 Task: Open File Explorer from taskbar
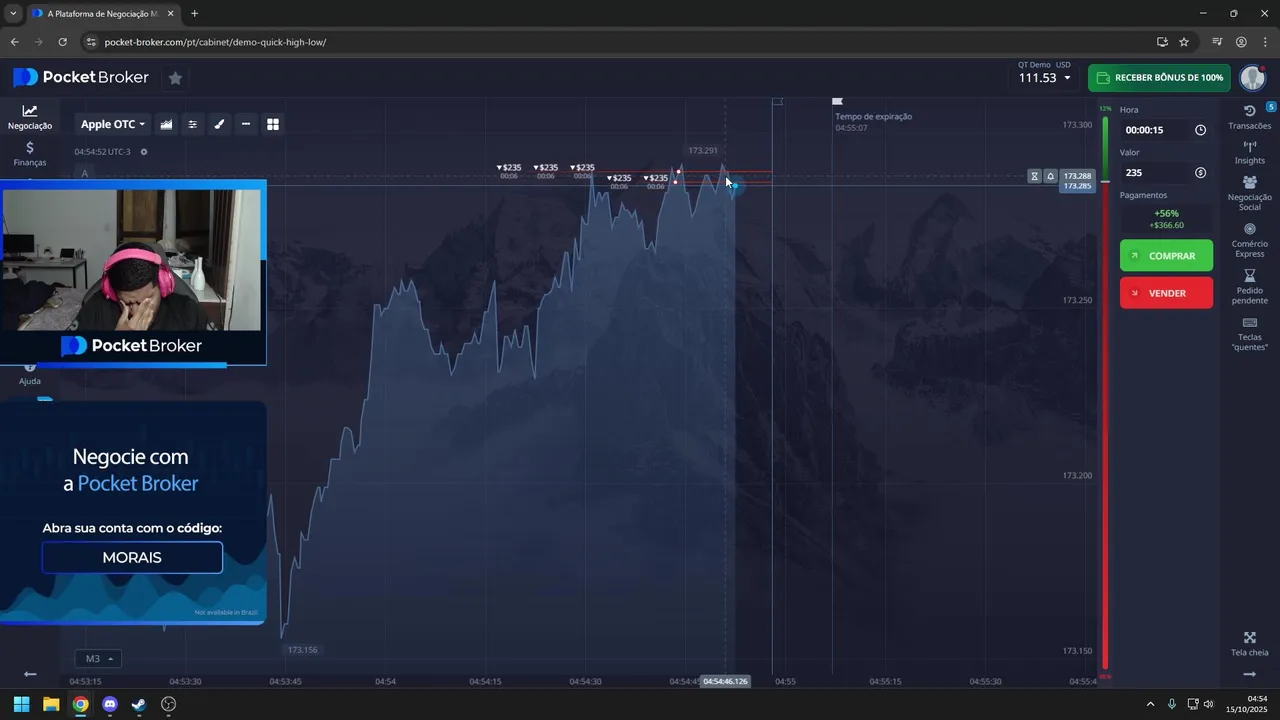click(x=51, y=704)
